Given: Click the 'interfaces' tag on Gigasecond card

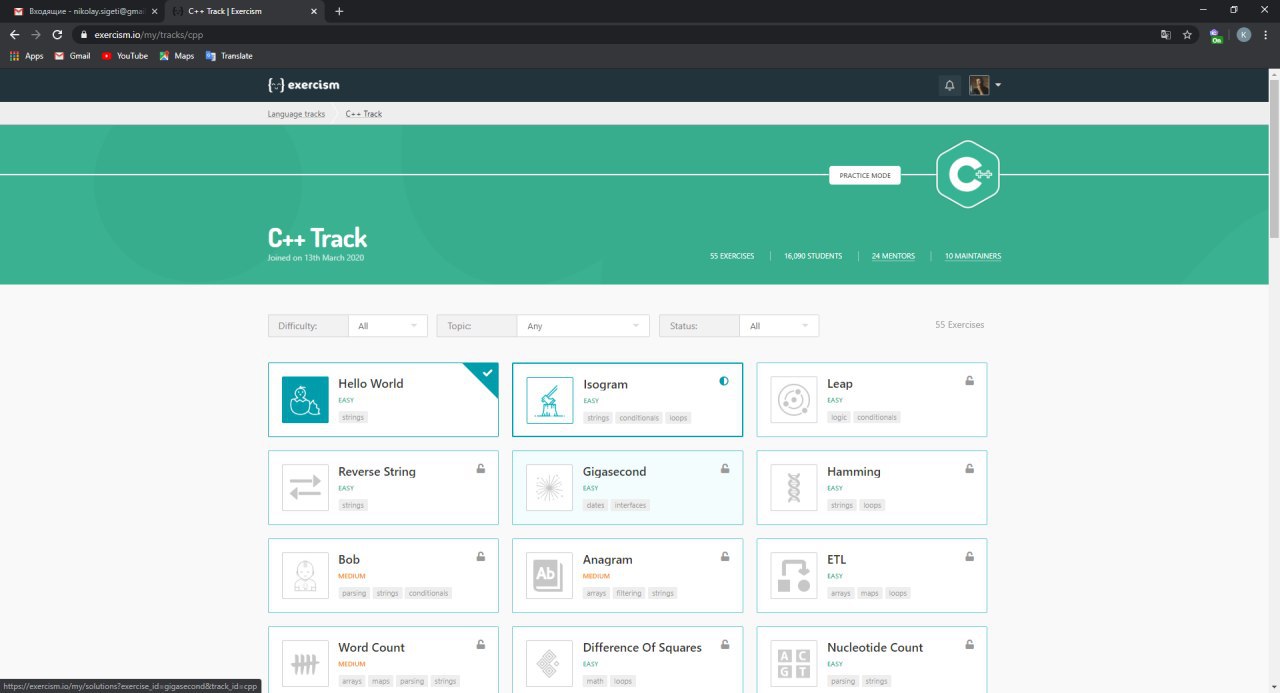Looking at the screenshot, I should tap(630, 506).
